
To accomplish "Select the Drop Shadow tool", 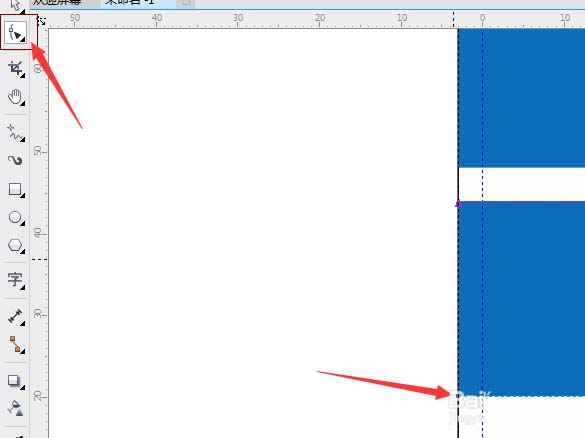I will point(16,381).
